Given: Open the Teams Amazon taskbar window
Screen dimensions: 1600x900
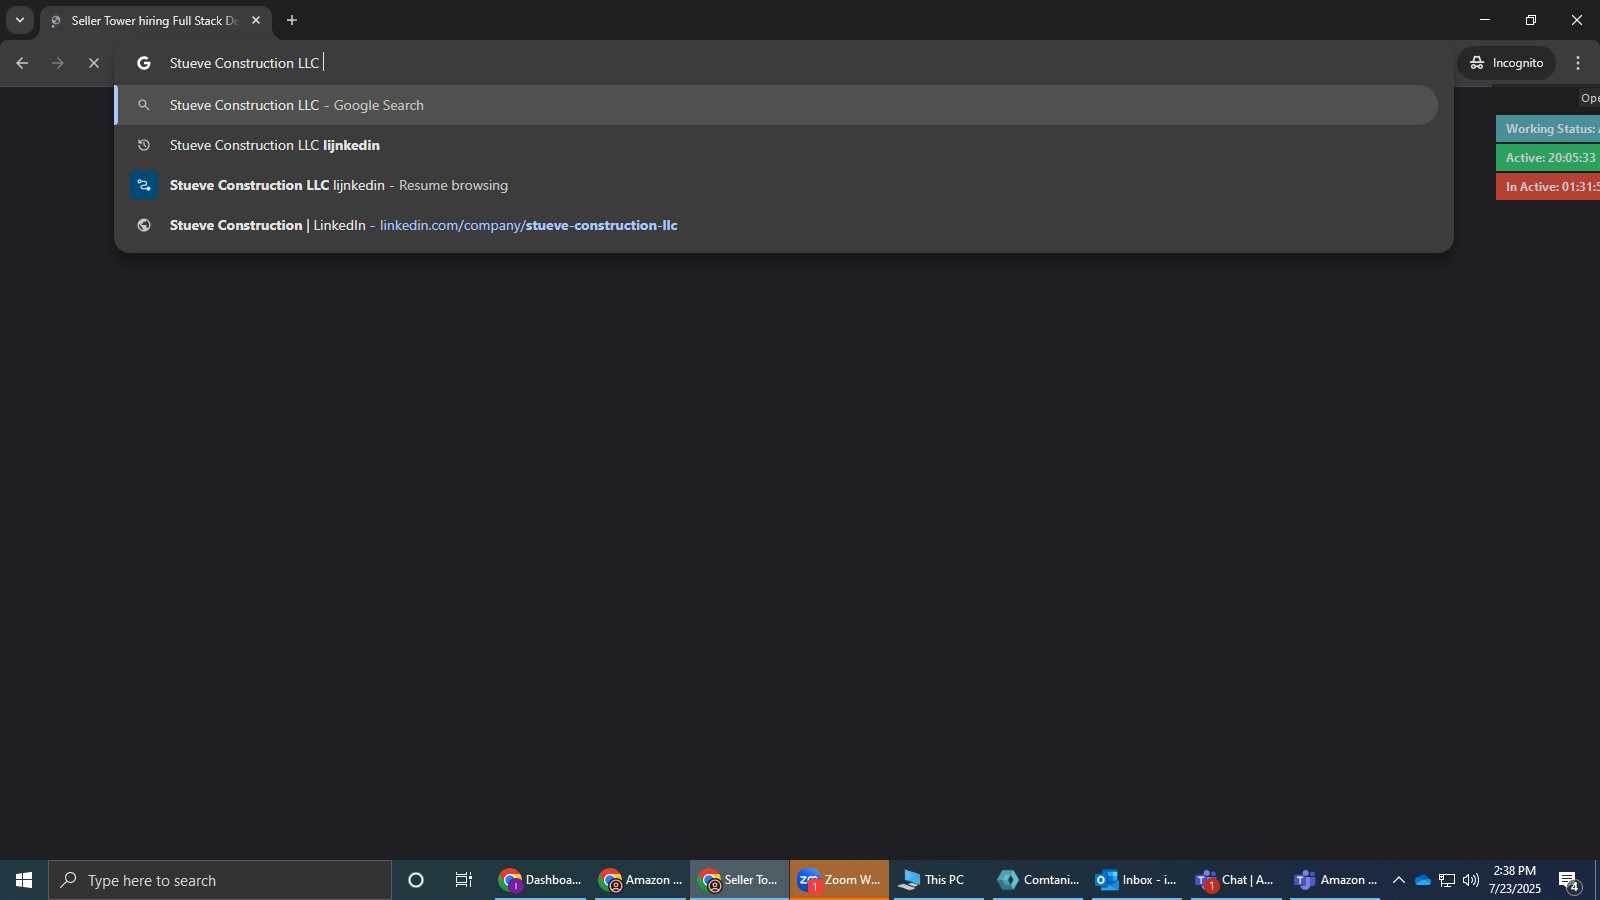Looking at the screenshot, I should [1335, 880].
